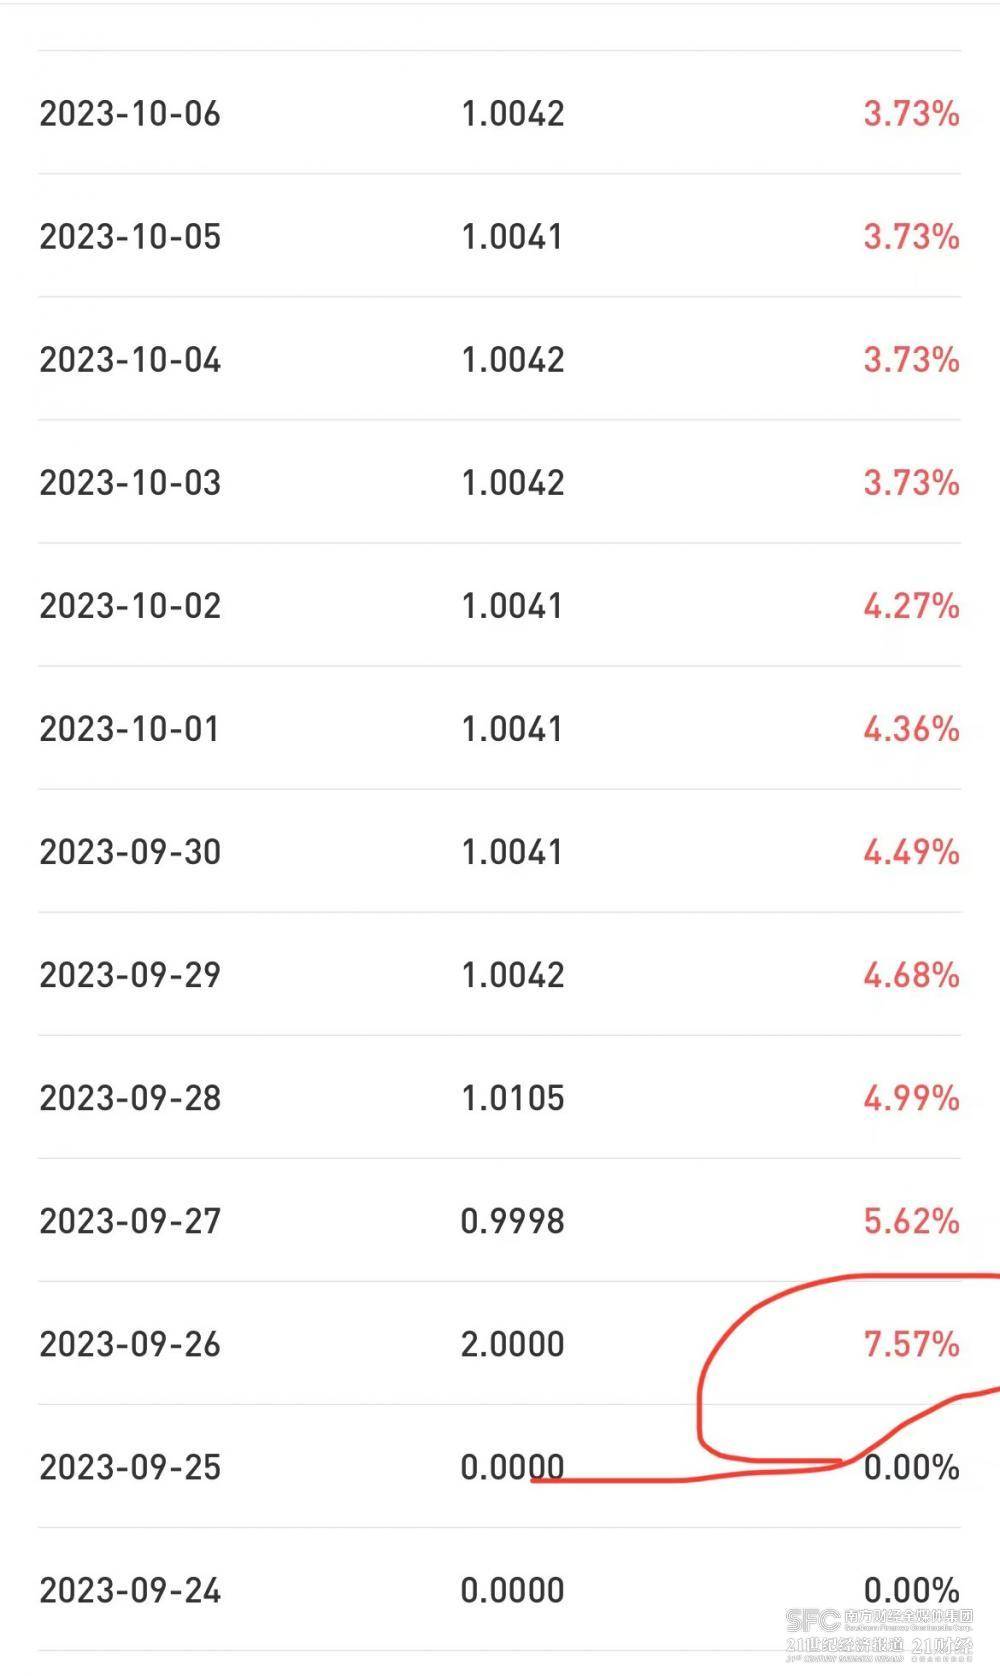Click the SFC watermark logo
Viewport: 1000px width, 1676px height.
tap(812, 1621)
